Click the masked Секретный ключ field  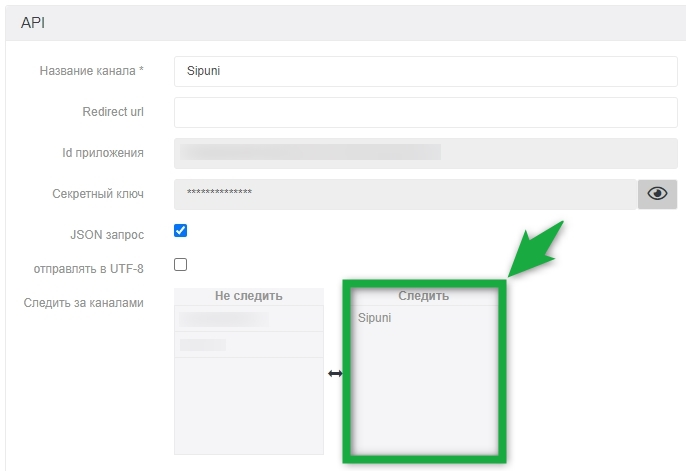tap(405, 194)
